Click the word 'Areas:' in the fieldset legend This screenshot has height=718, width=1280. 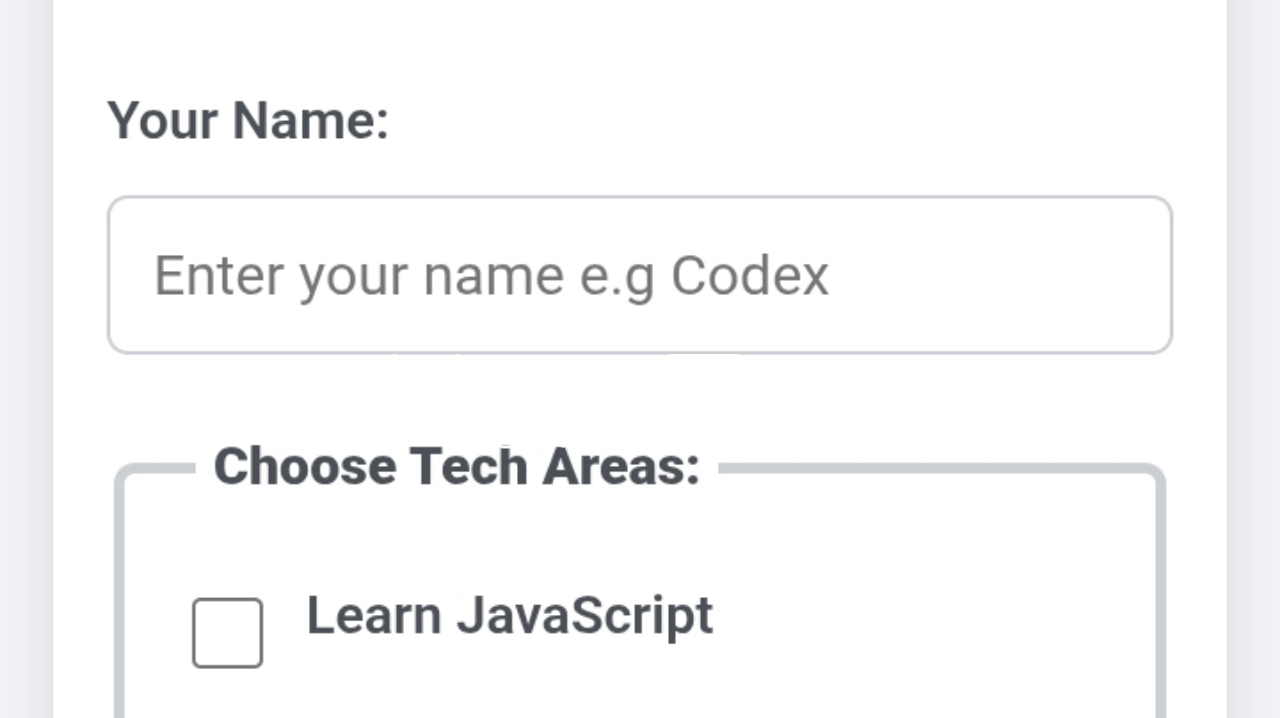pyautogui.click(x=621, y=466)
